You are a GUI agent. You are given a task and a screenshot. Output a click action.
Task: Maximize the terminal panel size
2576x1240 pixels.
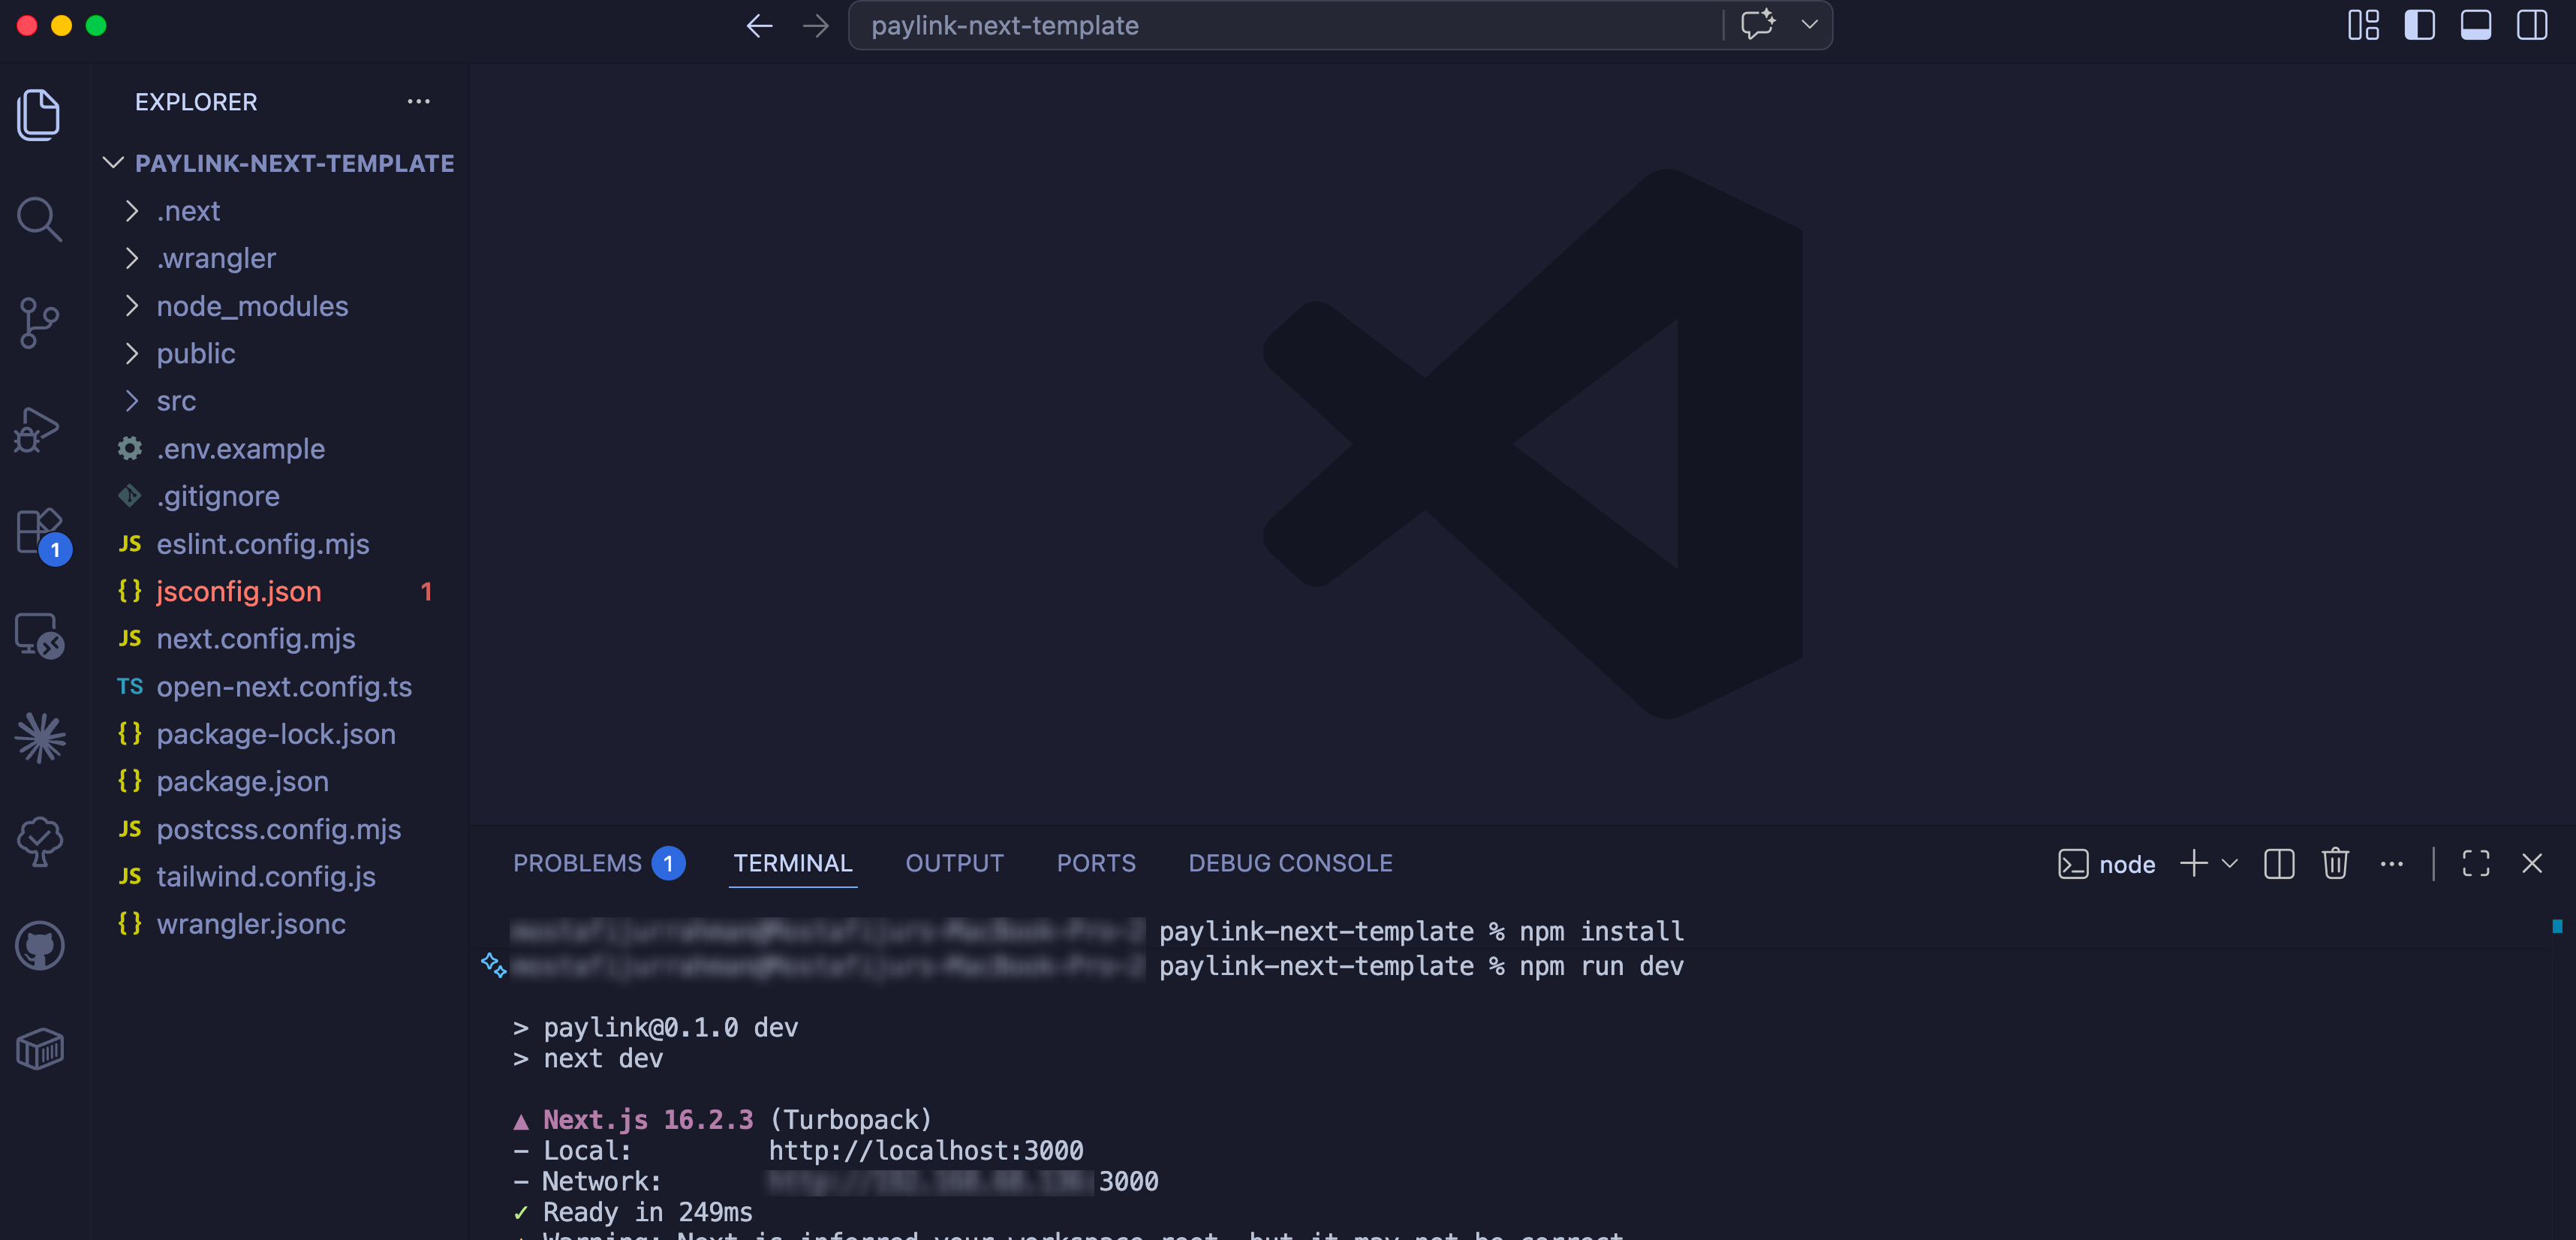point(2476,863)
